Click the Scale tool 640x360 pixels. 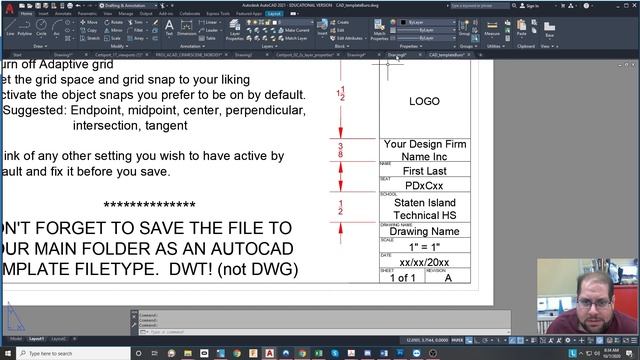point(112,38)
